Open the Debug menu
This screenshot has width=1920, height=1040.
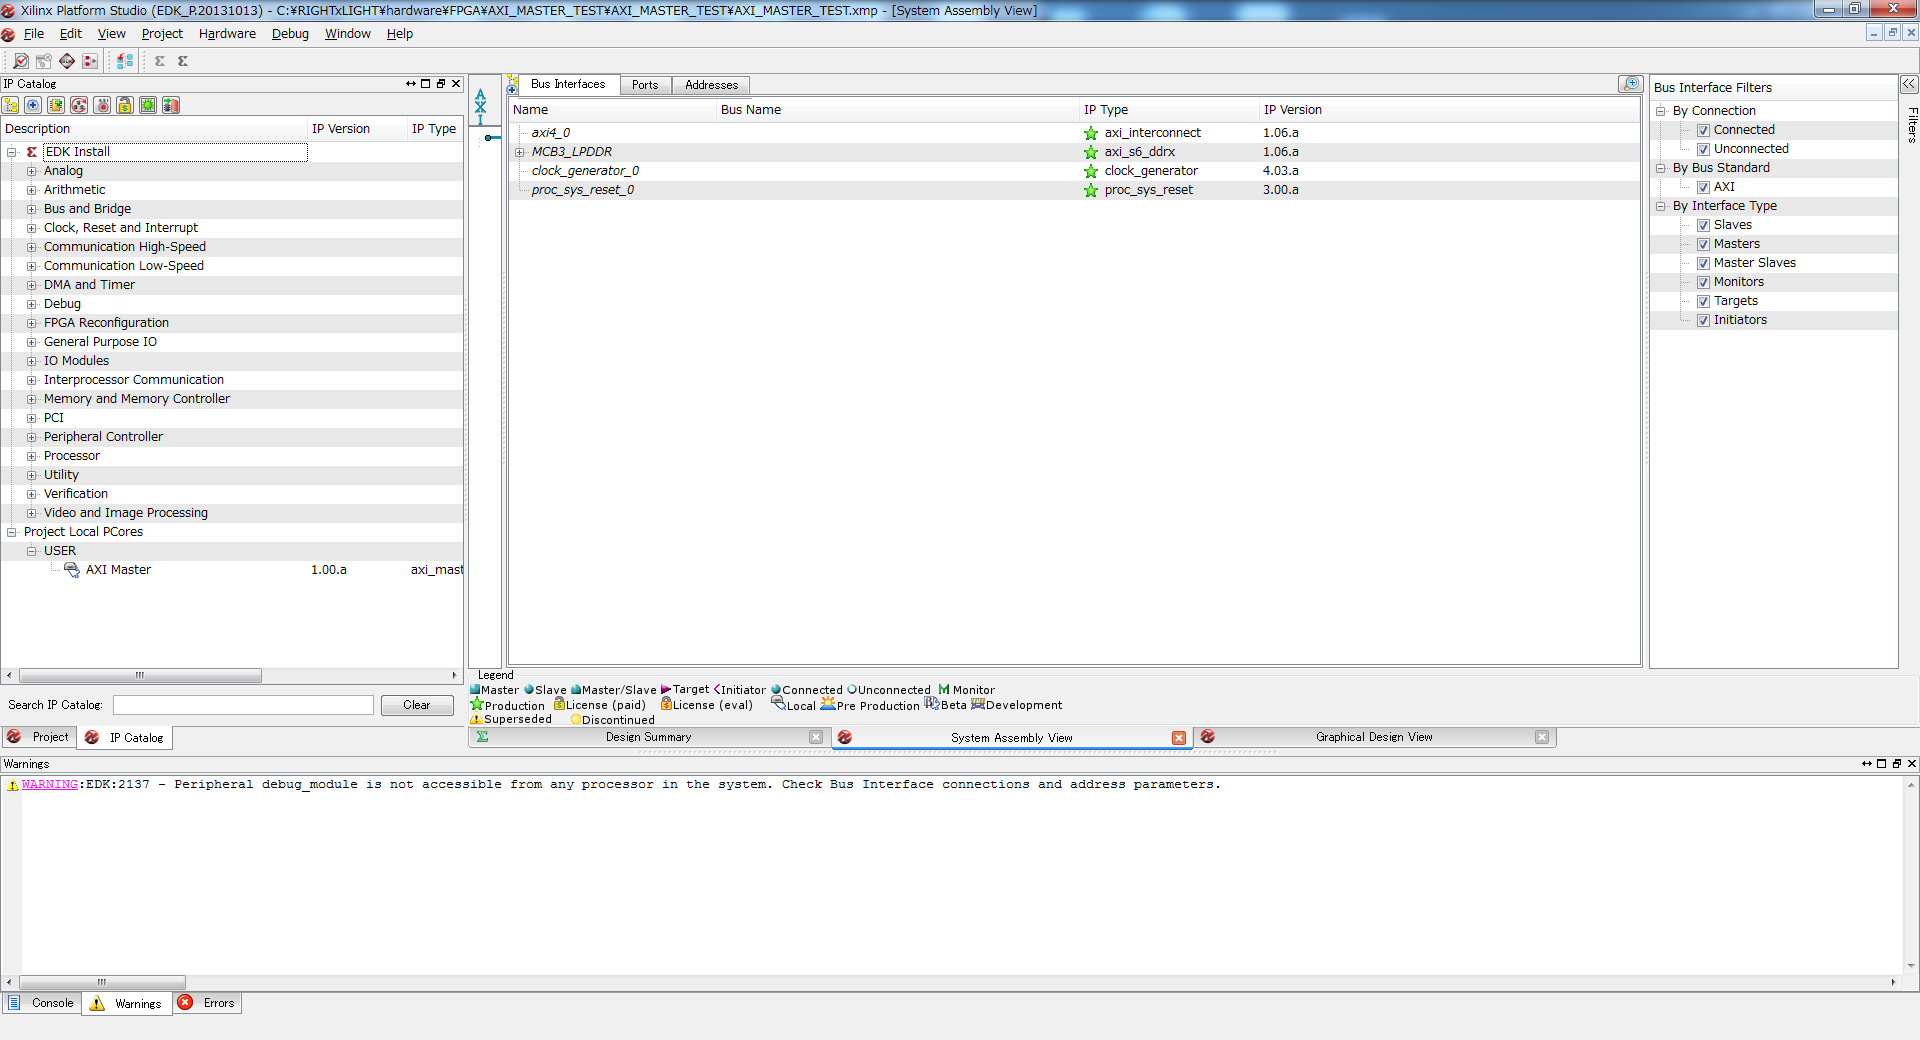click(290, 34)
